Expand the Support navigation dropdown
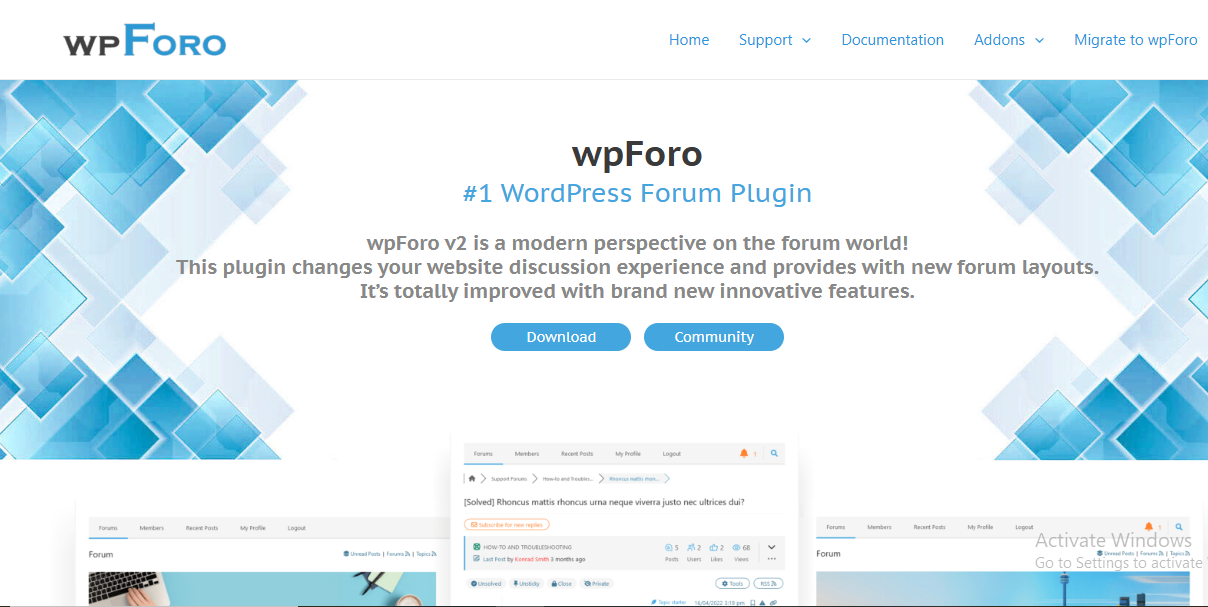This screenshot has width=1208, height=607. pos(775,40)
